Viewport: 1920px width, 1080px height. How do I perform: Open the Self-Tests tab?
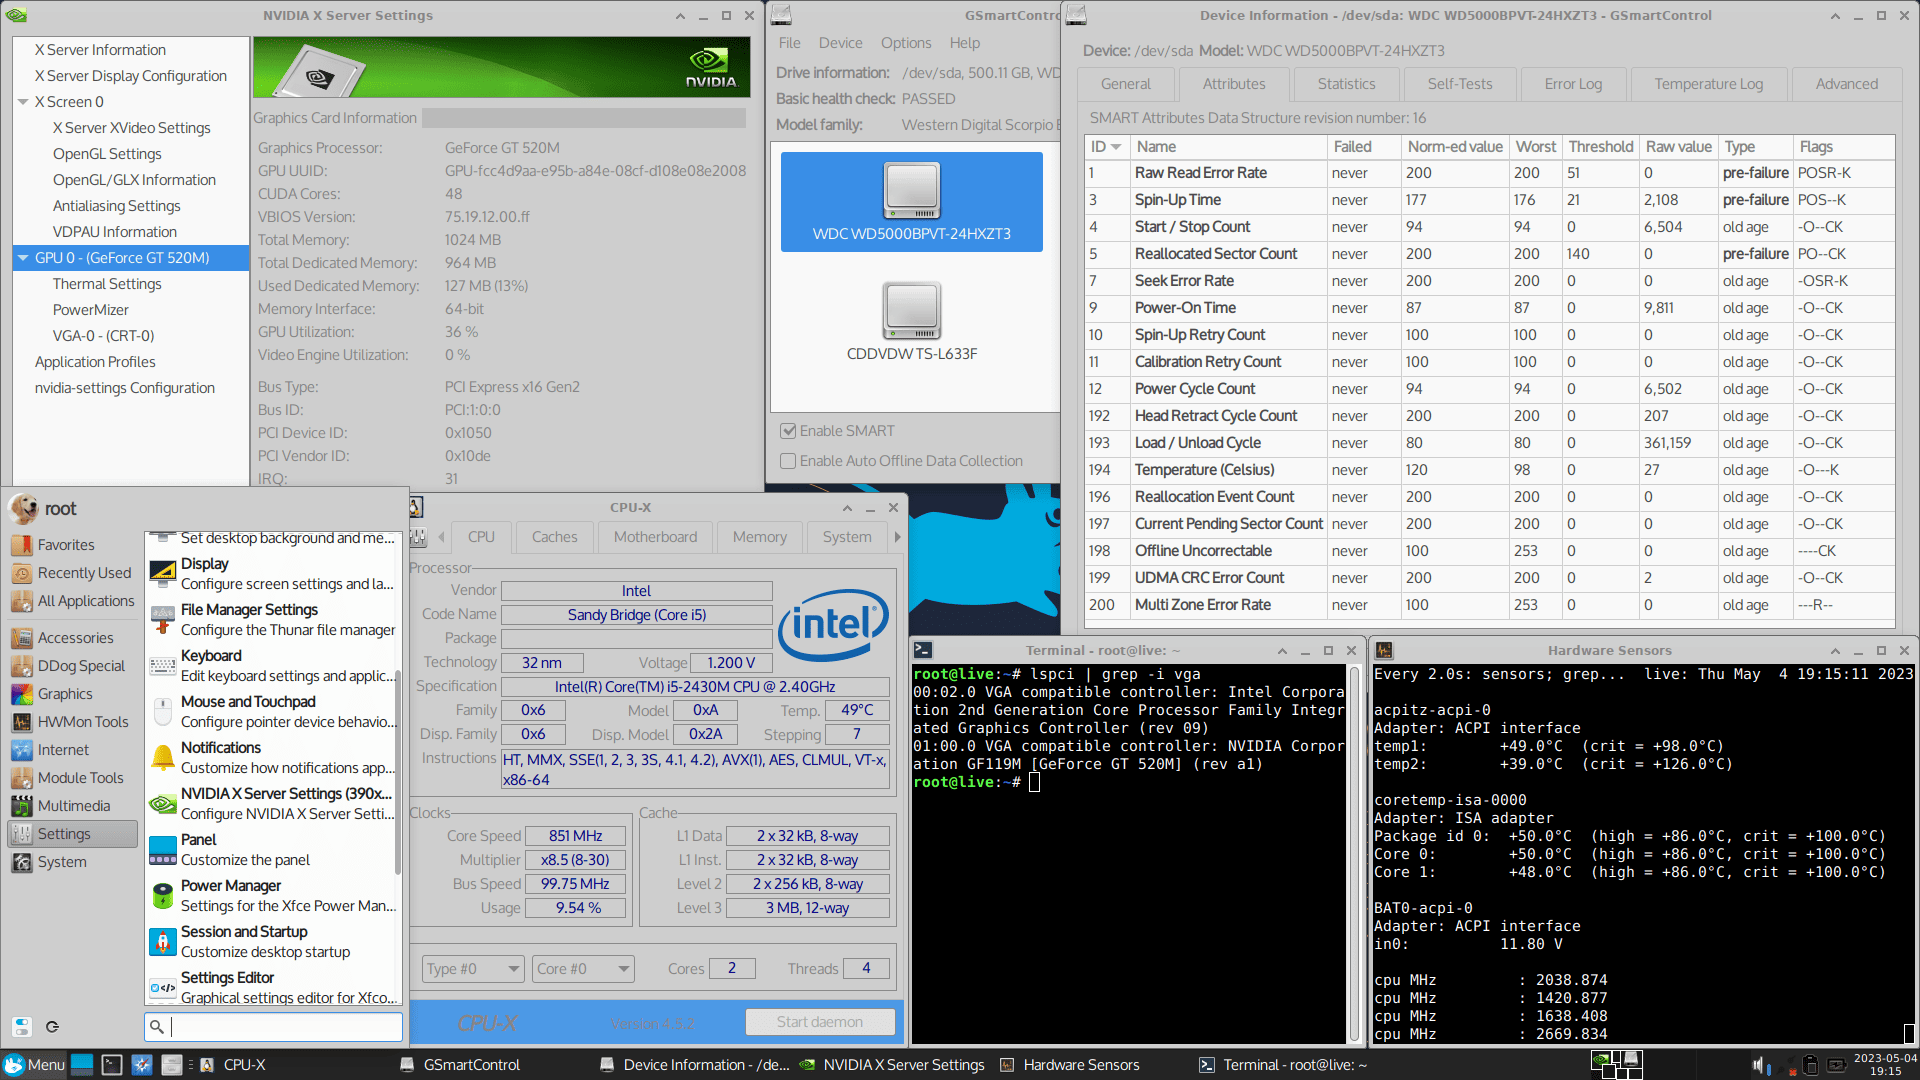pyautogui.click(x=1459, y=84)
